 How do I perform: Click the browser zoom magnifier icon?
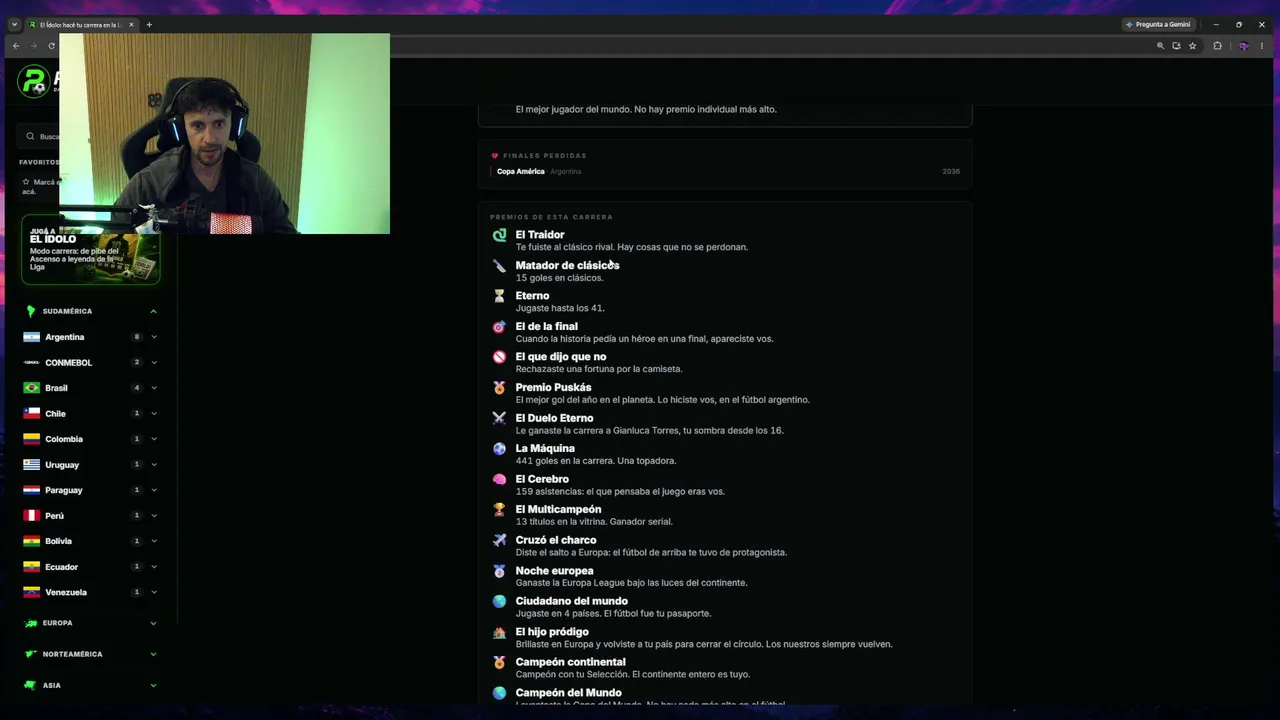point(1160,46)
